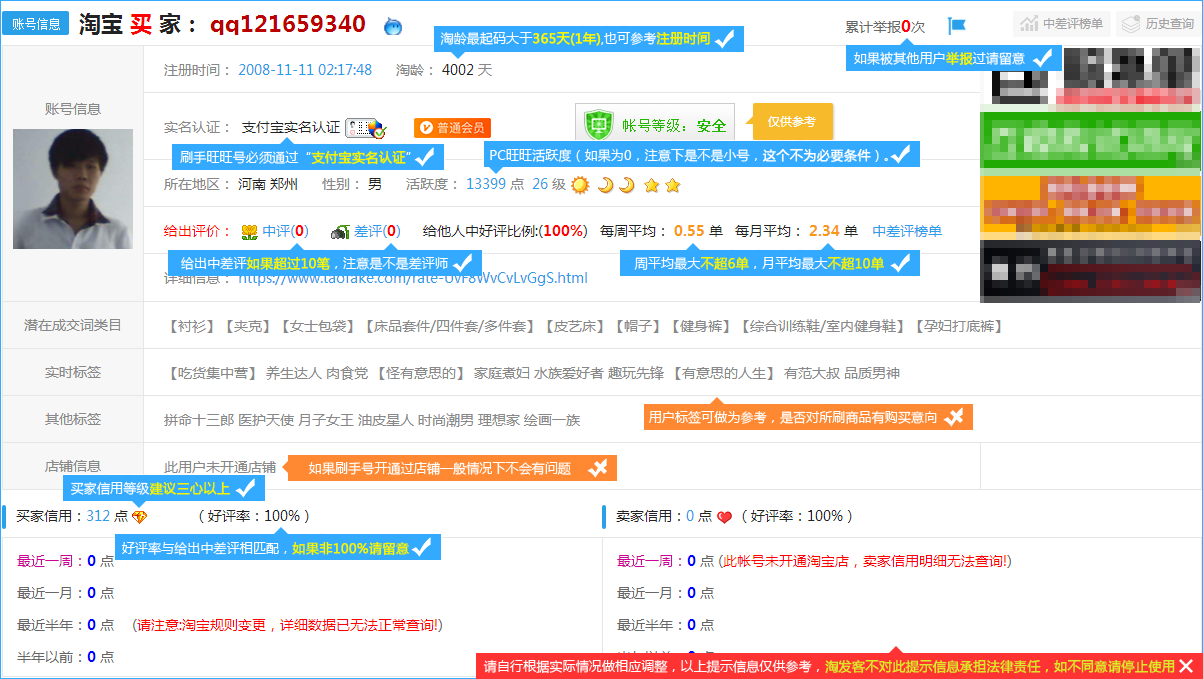
Task: Click the checkmark on the 支付宝实名认证 callout
Action: pos(425,157)
